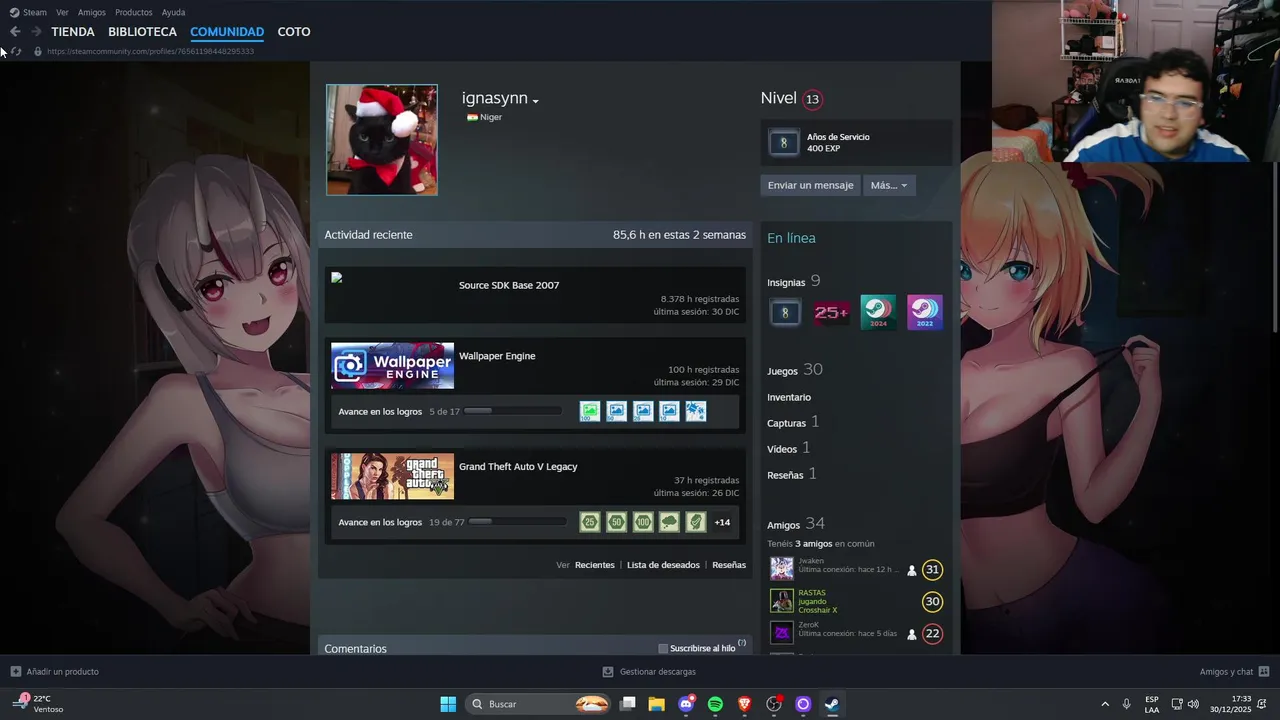
Task: Open GTA V 25 achievement icon
Action: pos(590,522)
